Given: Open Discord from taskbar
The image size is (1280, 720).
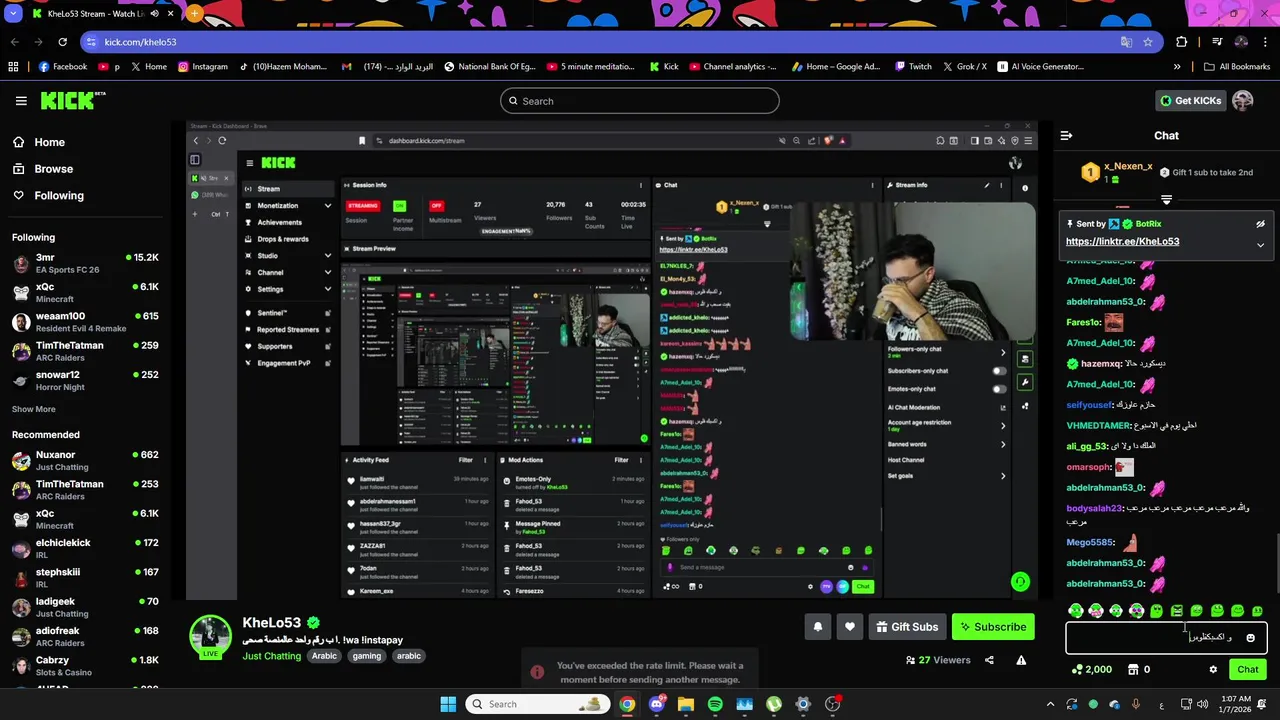Looking at the screenshot, I should [656, 704].
